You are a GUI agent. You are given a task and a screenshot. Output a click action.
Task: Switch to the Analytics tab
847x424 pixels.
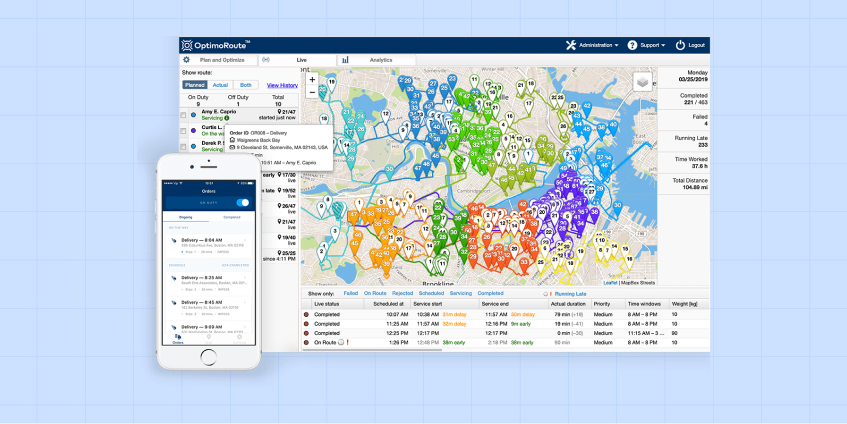pos(377,60)
